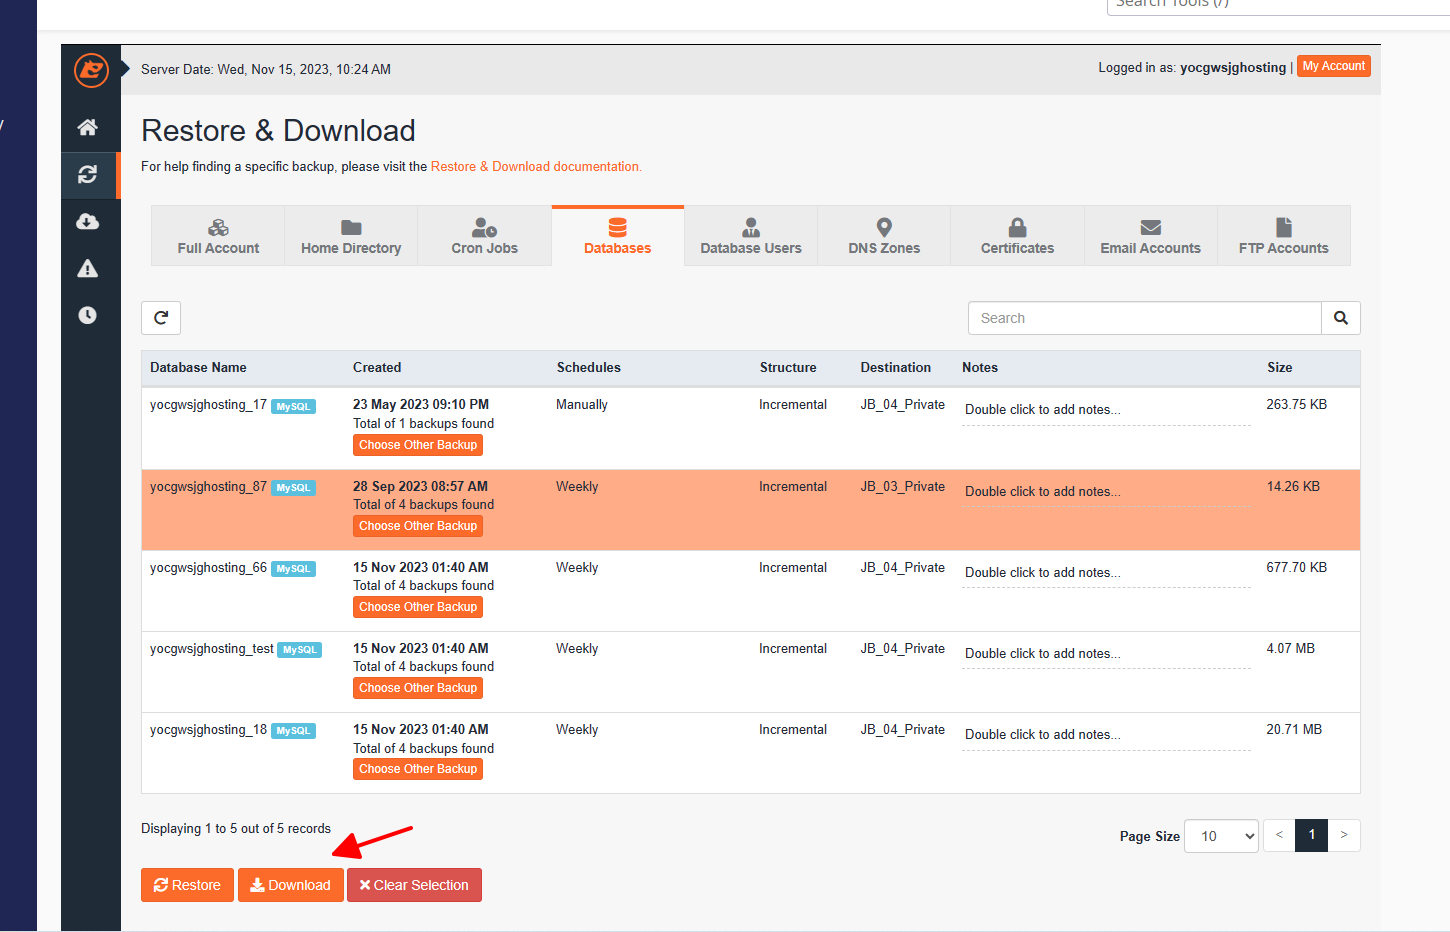Choose Other Backup for yocgwsjghosting_87
This screenshot has width=1450, height=932.
pyautogui.click(x=418, y=526)
